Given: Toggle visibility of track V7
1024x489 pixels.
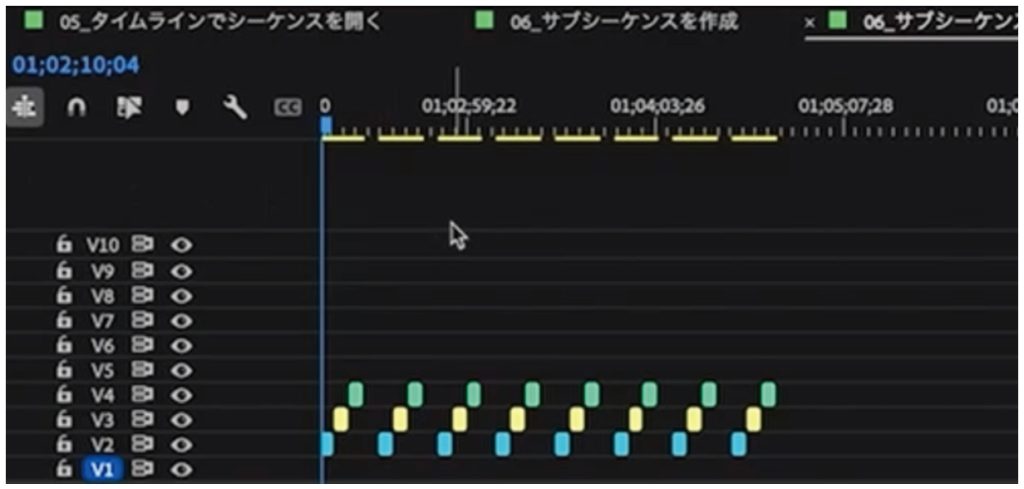Looking at the screenshot, I should pos(183,320).
